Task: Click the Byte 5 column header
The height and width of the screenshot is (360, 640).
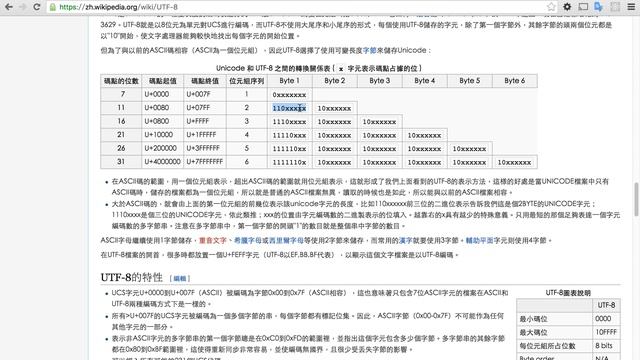Action: (469, 81)
